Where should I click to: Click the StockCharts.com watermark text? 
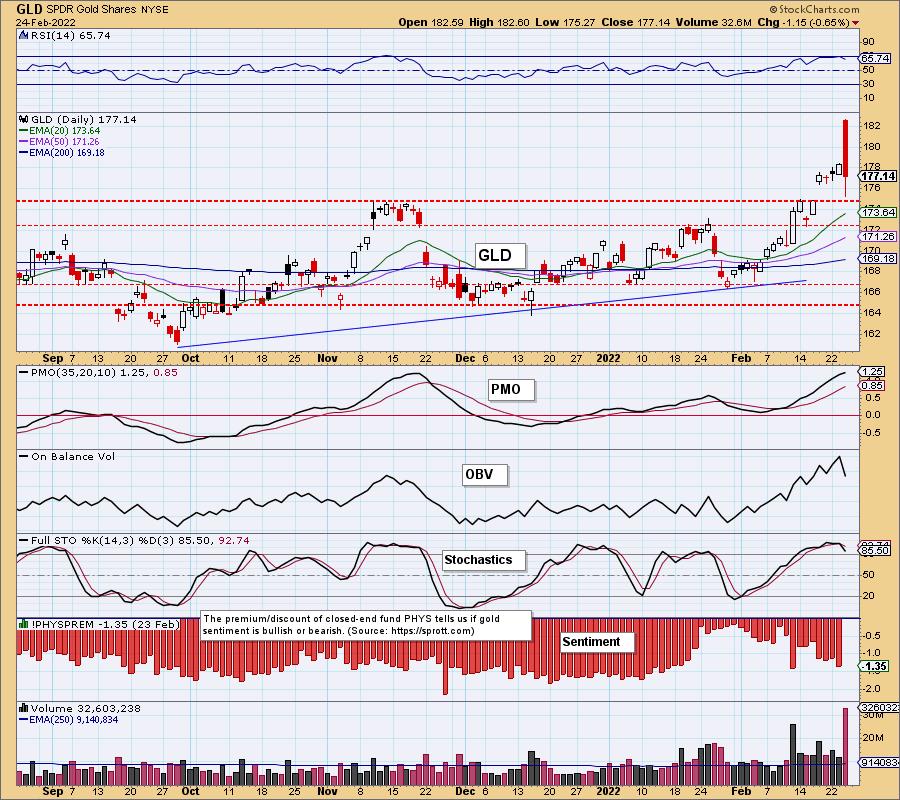[814, 9]
